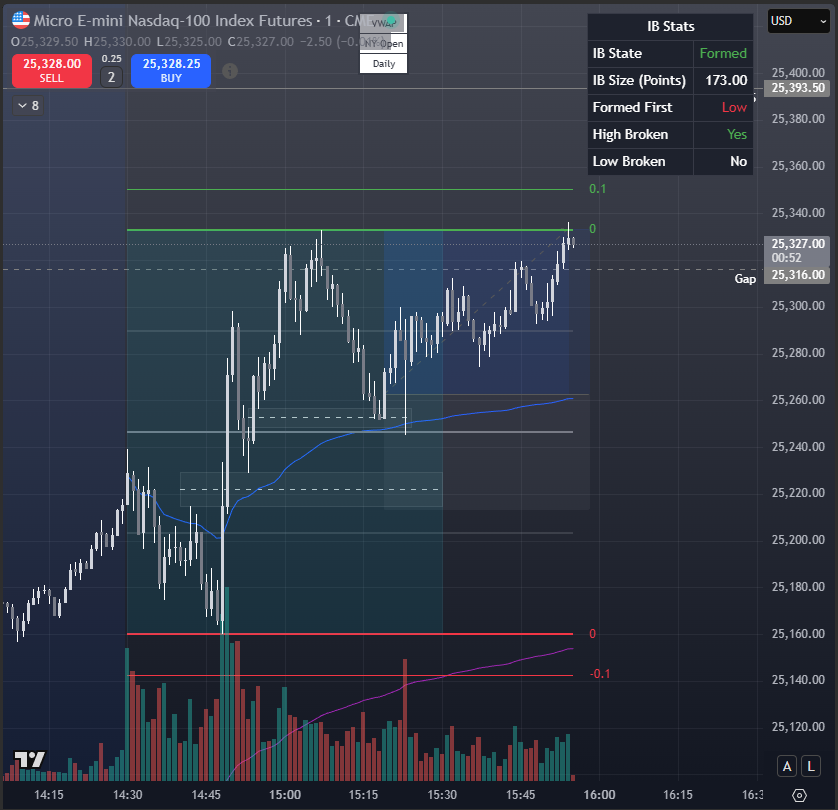Viewport: 838px width, 810px height.
Task: Click the NY Open label box
Action: click(383, 43)
